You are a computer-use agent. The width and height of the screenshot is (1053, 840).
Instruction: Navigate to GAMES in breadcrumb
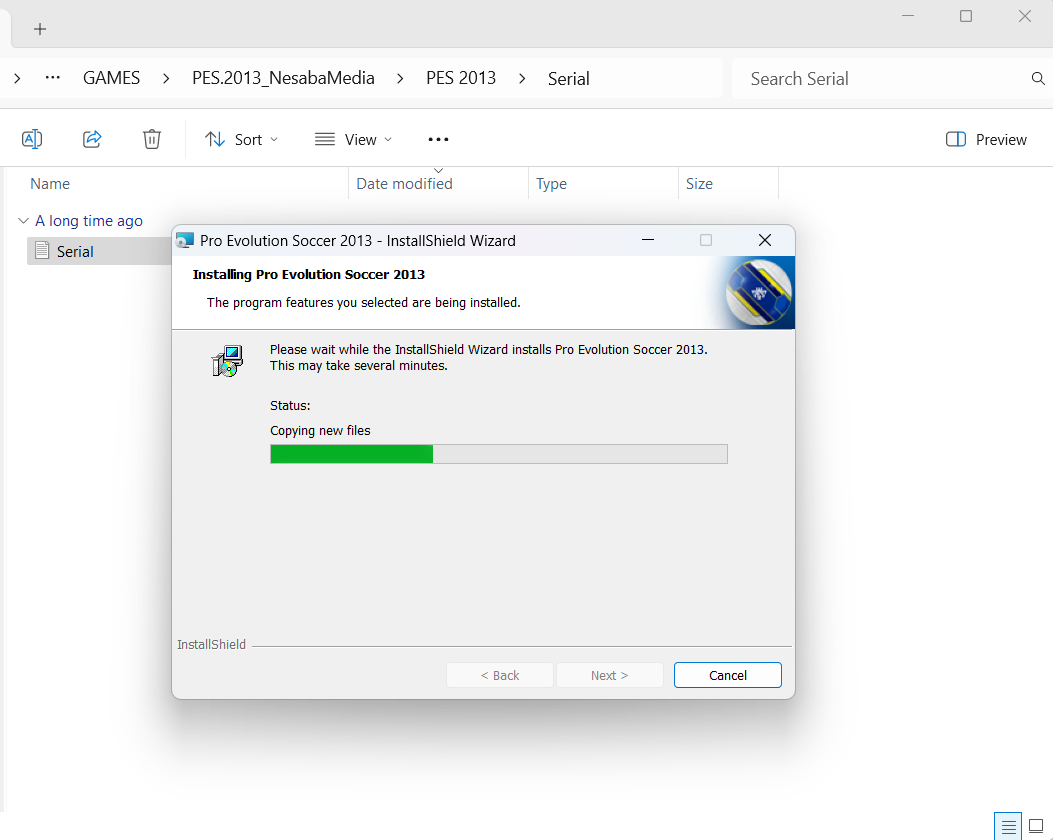pyautogui.click(x=111, y=78)
